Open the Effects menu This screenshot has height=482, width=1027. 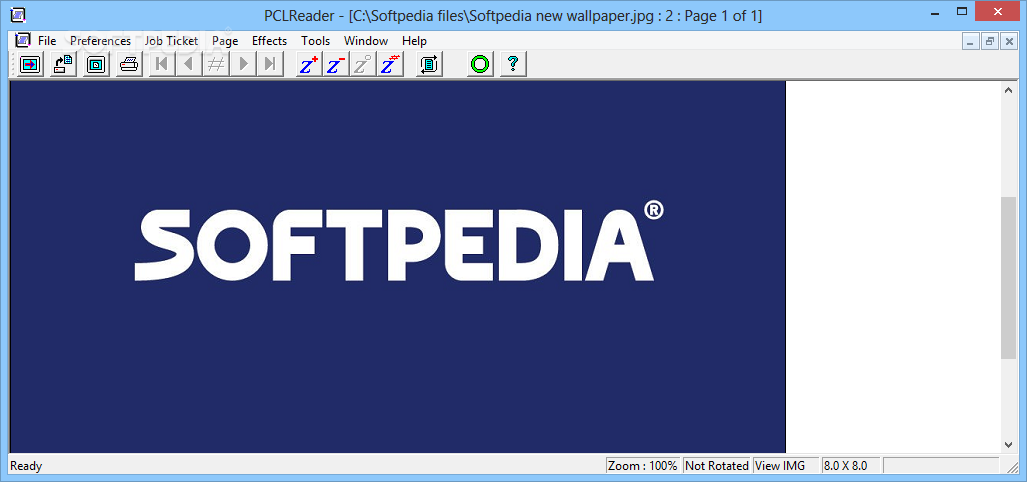(269, 41)
